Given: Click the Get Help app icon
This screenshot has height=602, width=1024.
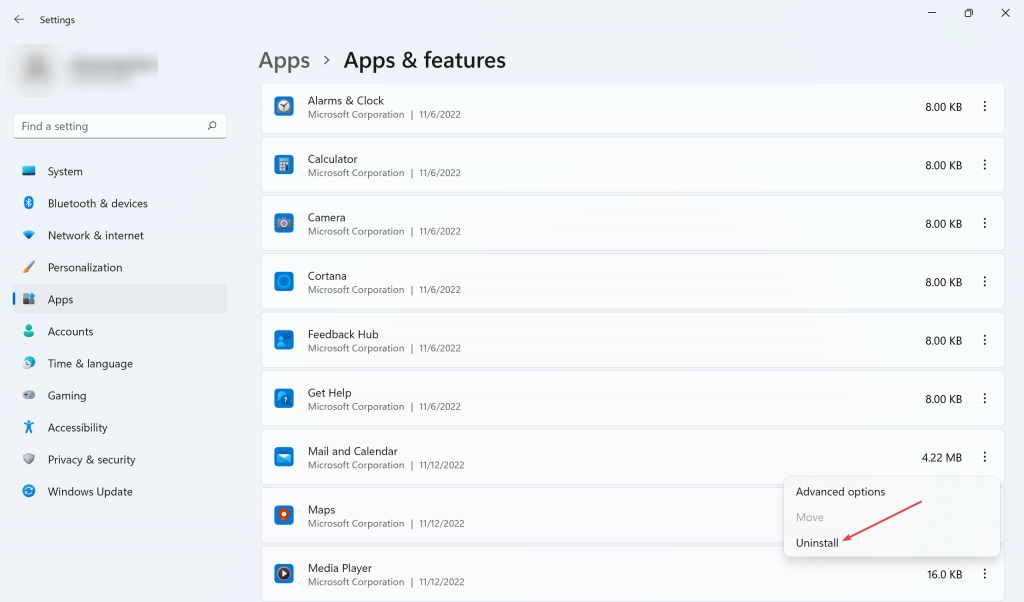Looking at the screenshot, I should [x=284, y=398].
